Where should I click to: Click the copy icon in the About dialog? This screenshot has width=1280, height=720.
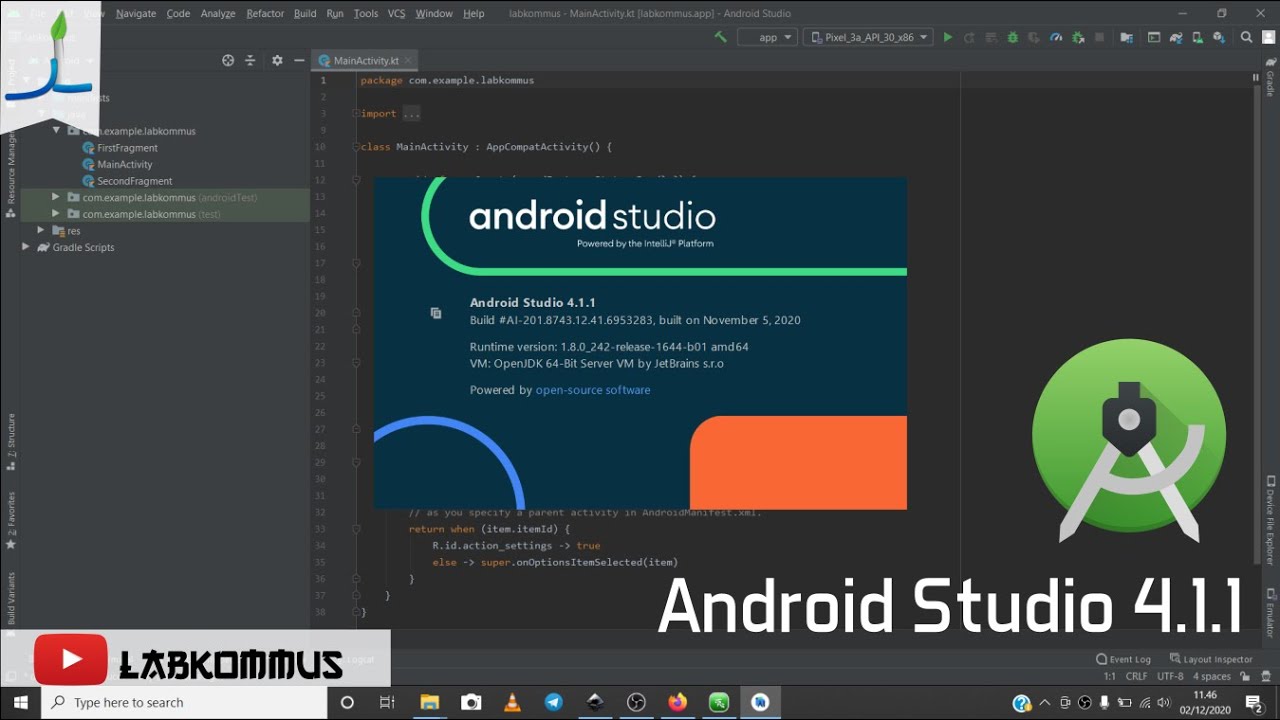(x=436, y=313)
